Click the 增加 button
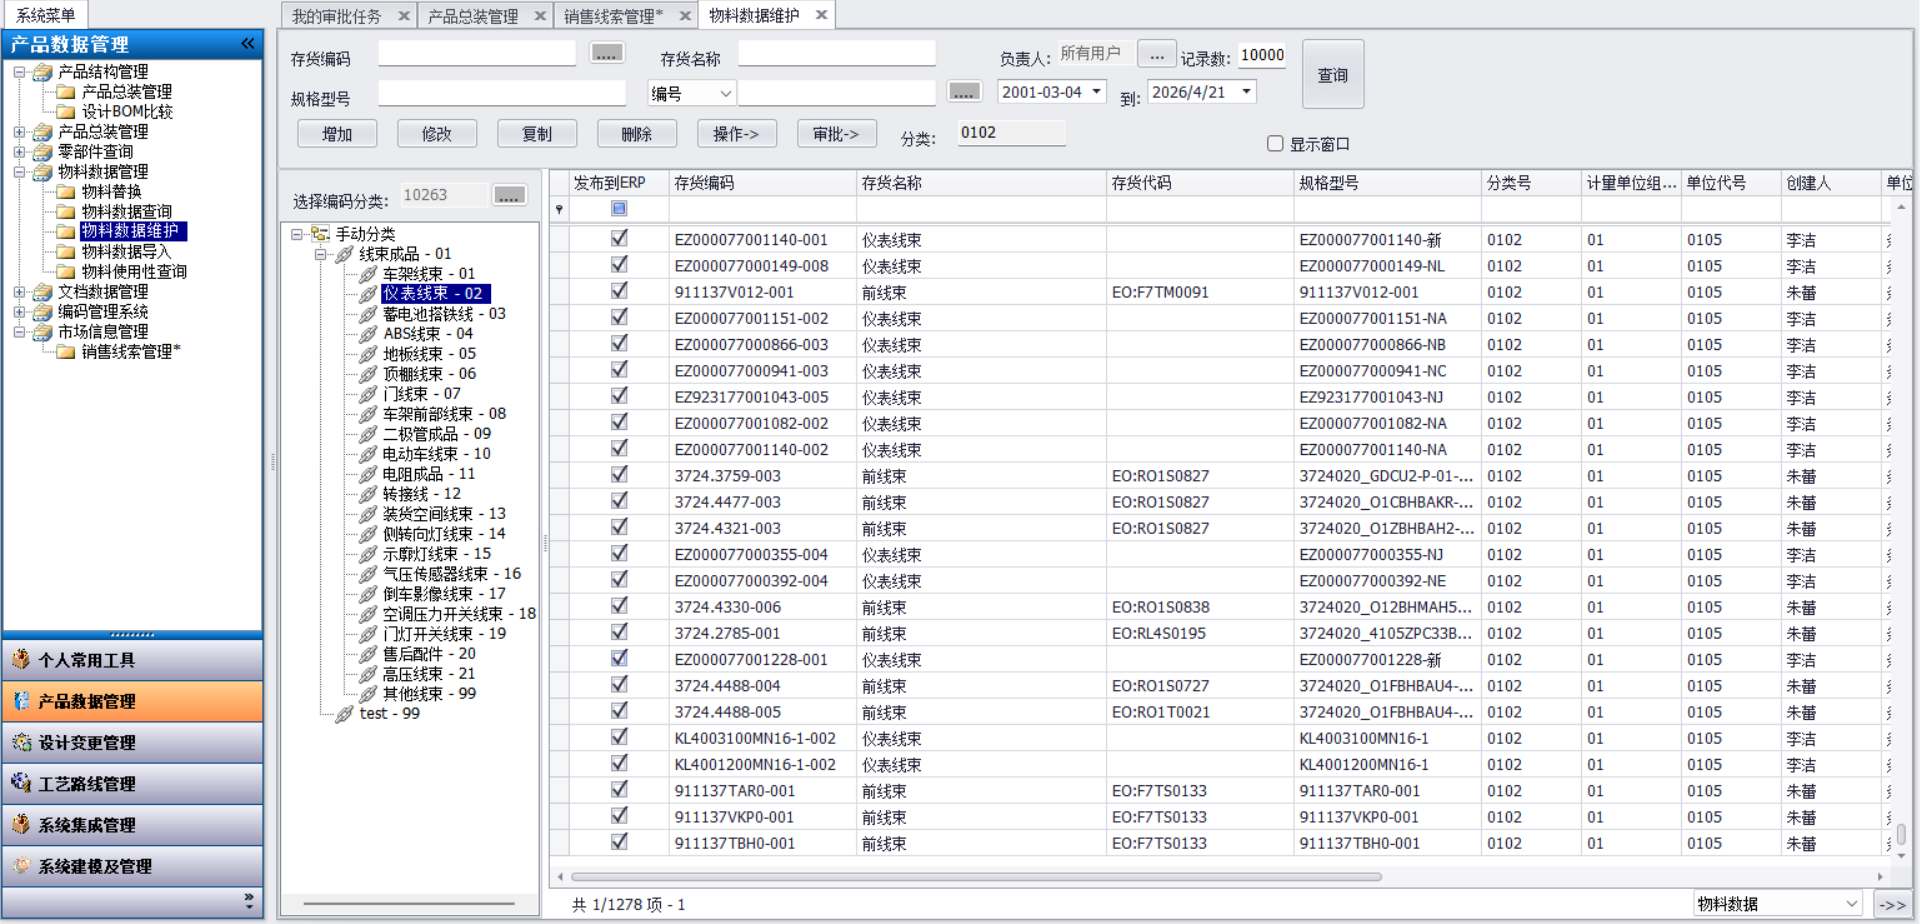The width and height of the screenshot is (1920, 924). coord(337,134)
